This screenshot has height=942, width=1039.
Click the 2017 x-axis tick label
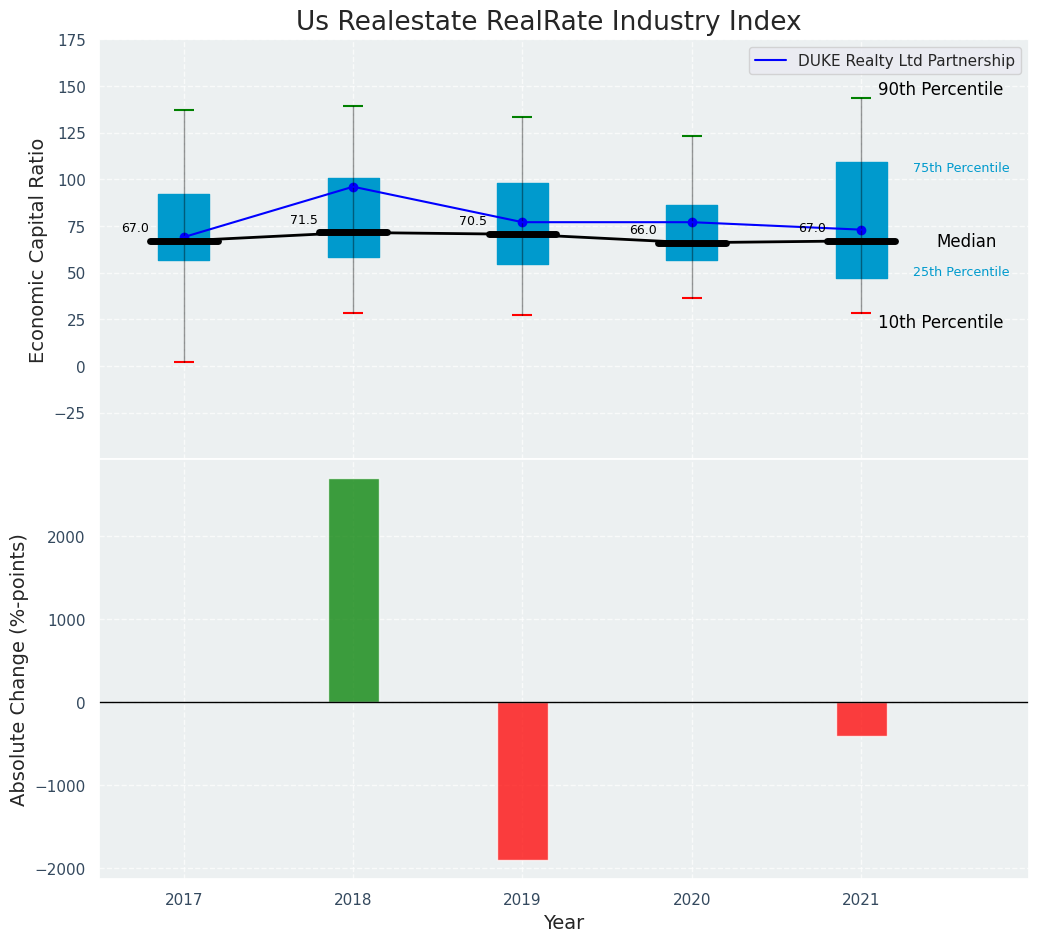point(184,900)
